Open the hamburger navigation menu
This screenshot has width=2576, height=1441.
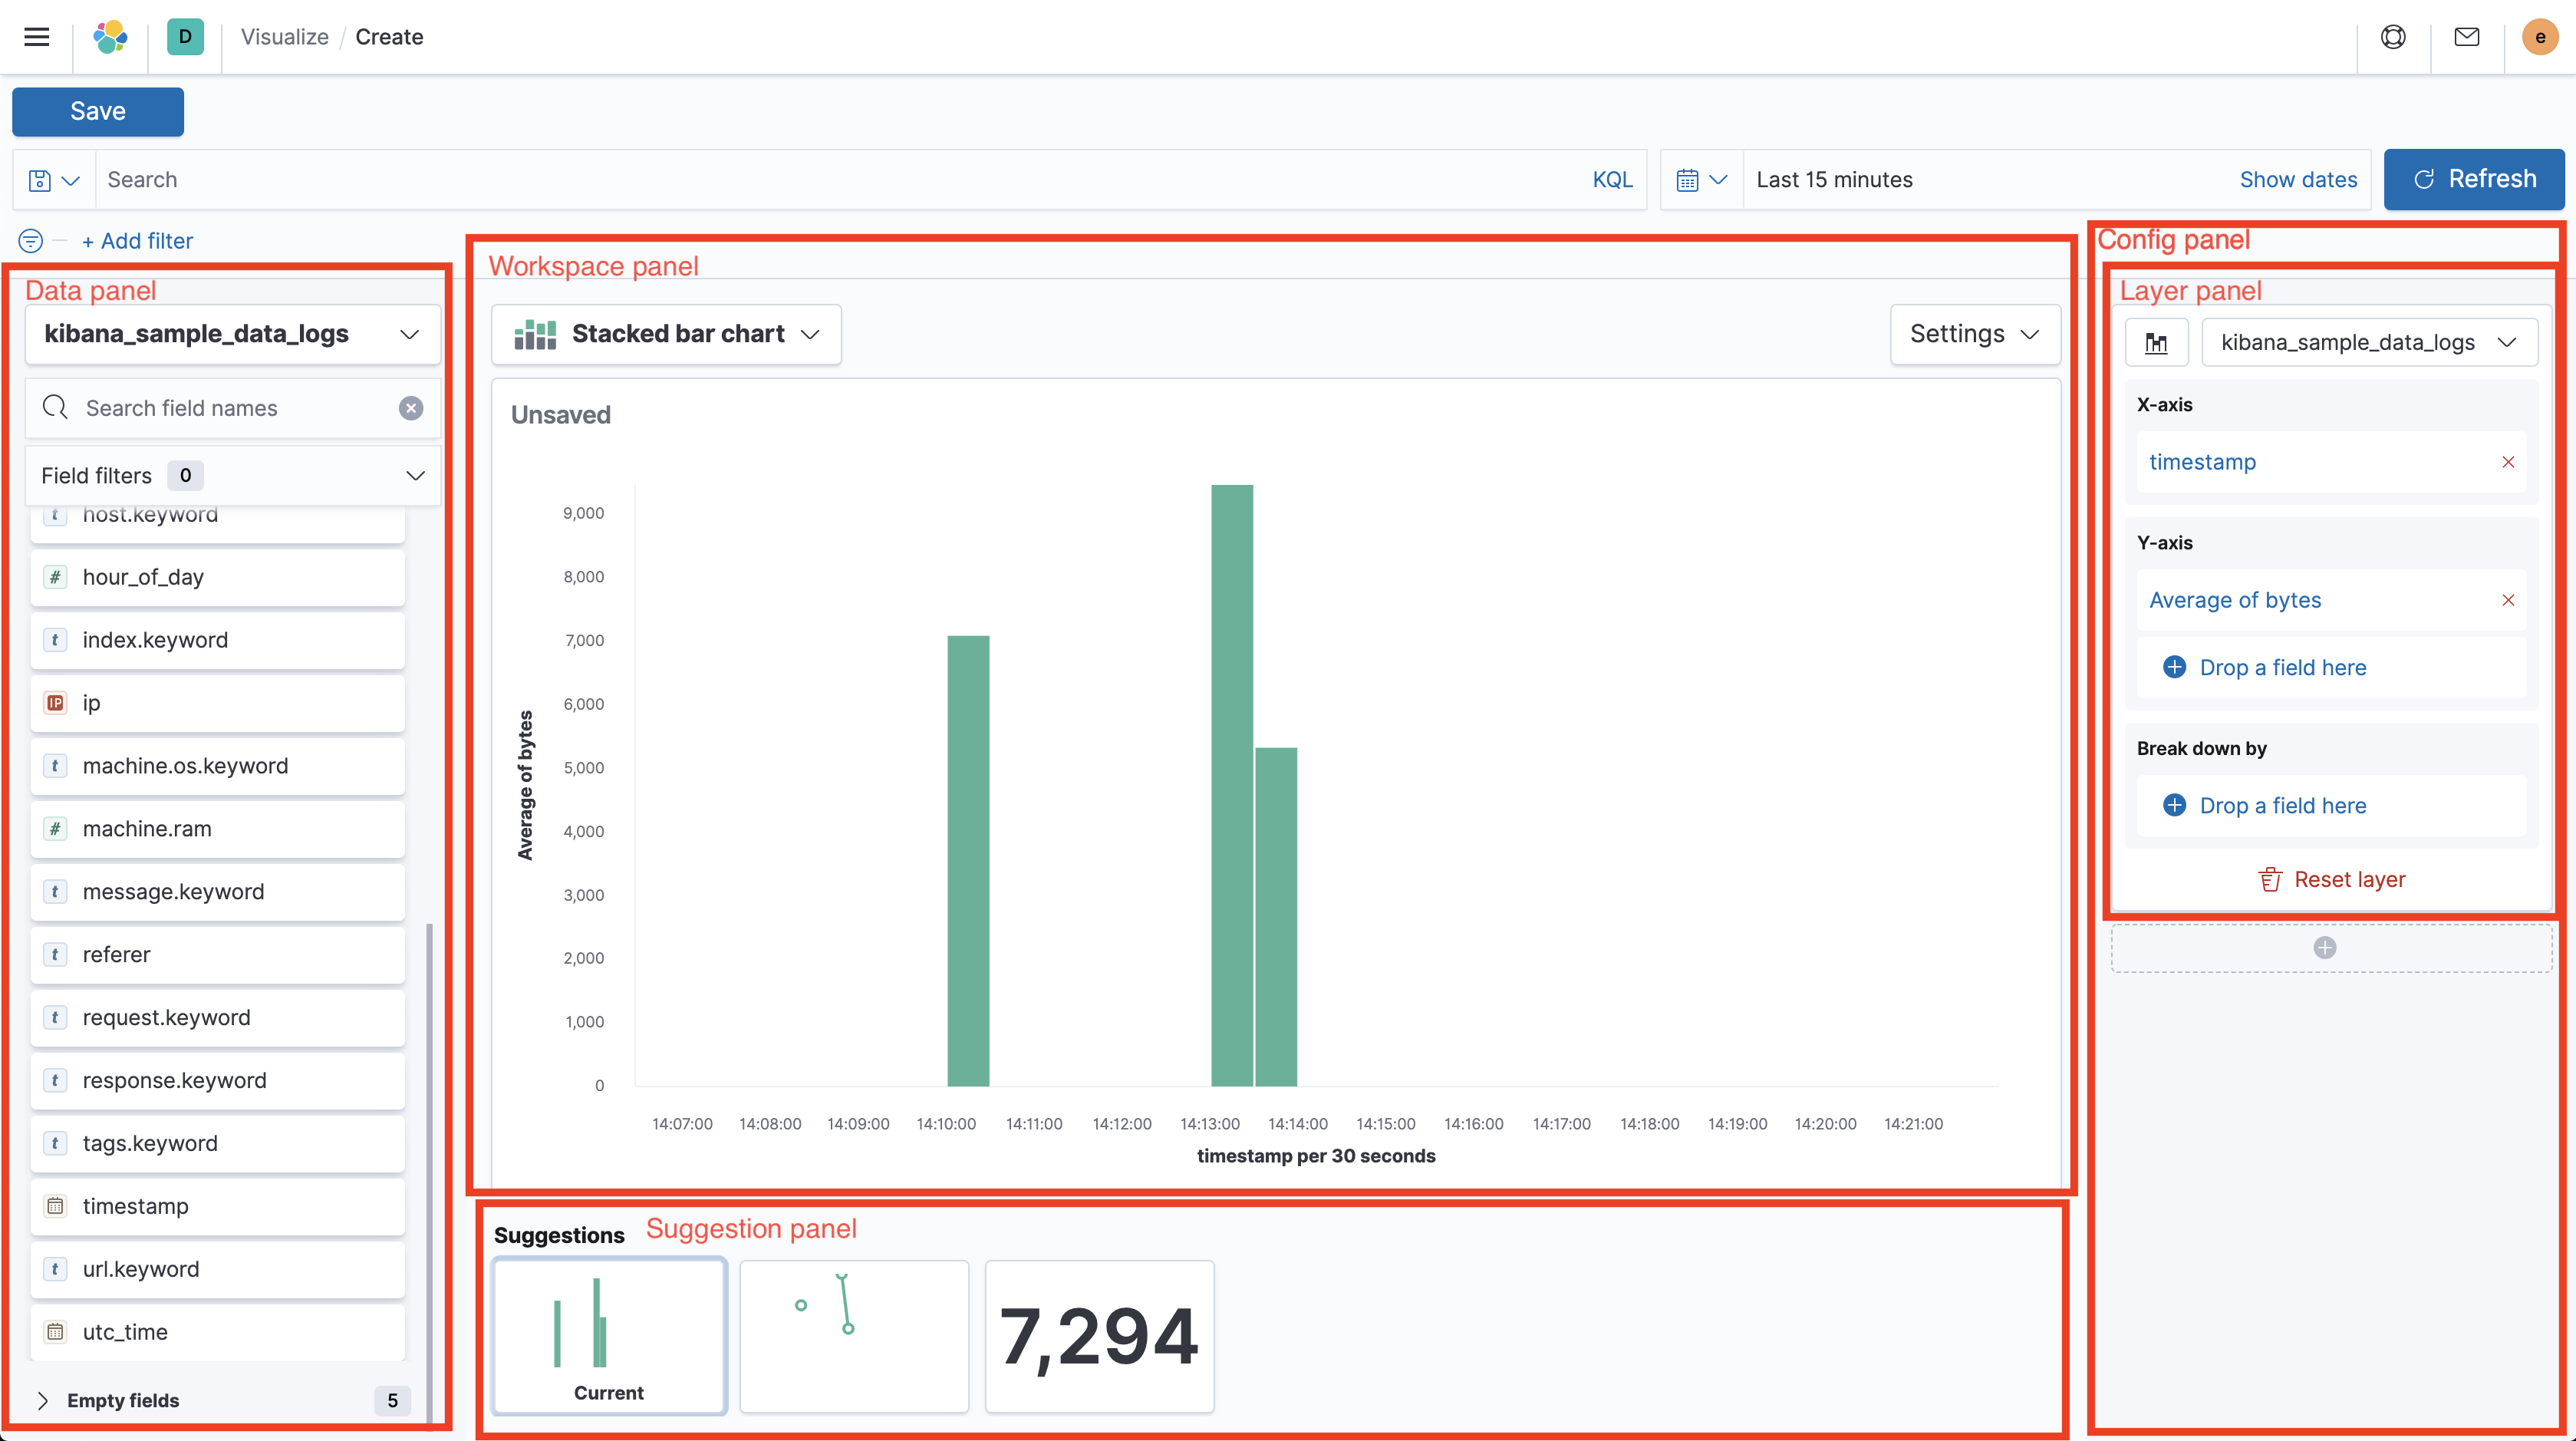(37, 37)
